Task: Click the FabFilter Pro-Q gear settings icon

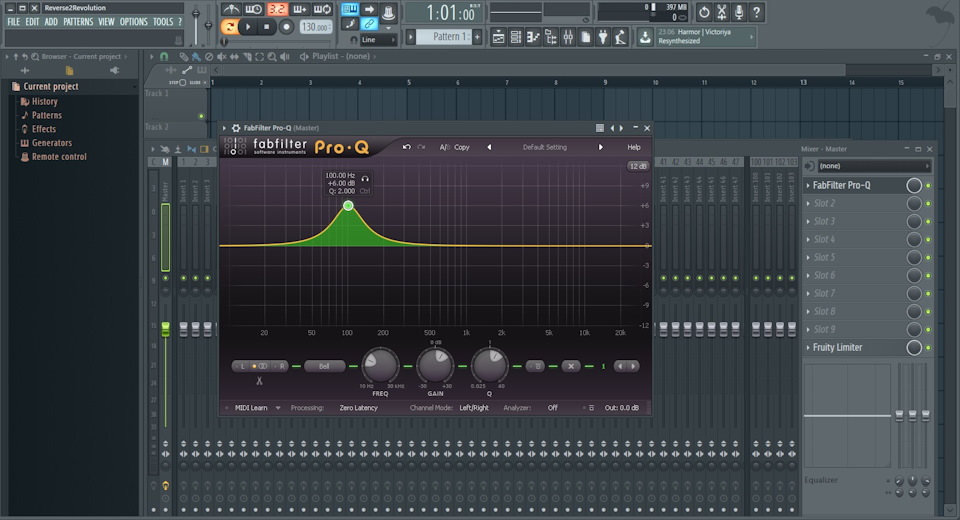Action: [x=236, y=128]
